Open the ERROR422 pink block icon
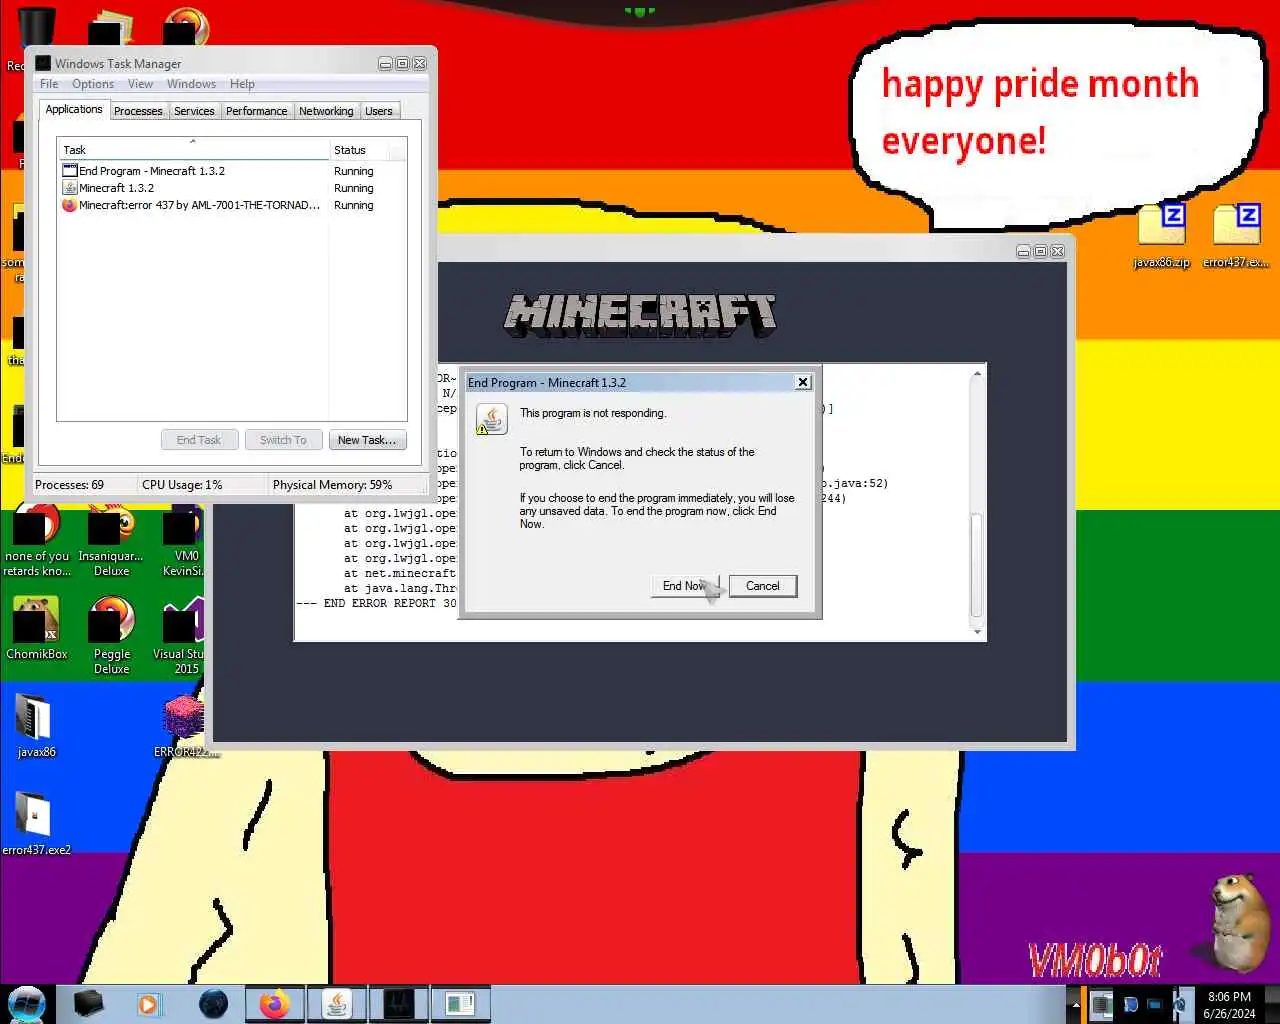 coord(184,725)
